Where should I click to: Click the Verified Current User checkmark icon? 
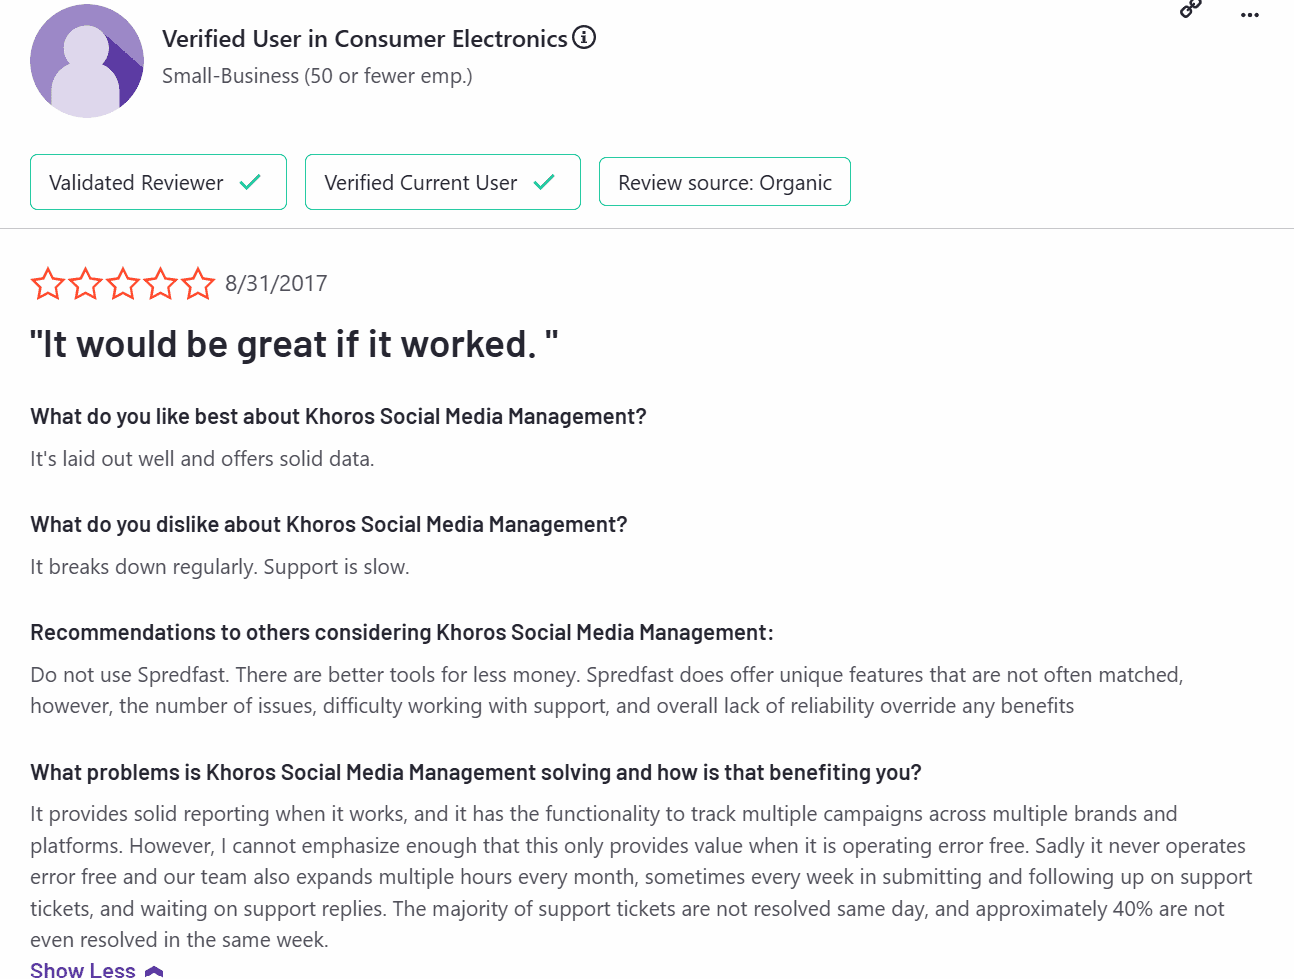pyautogui.click(x=544, y=182)
